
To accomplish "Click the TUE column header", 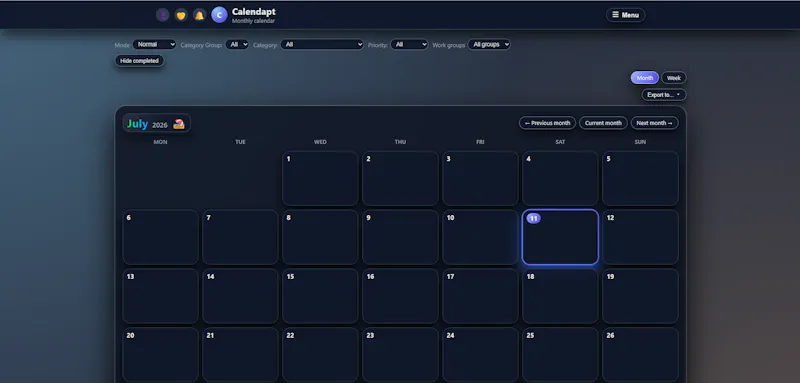I will (x=240, y=142).
